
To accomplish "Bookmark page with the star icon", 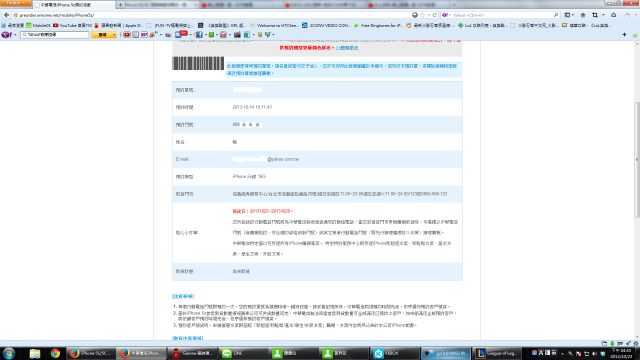I will pos(422,15).
